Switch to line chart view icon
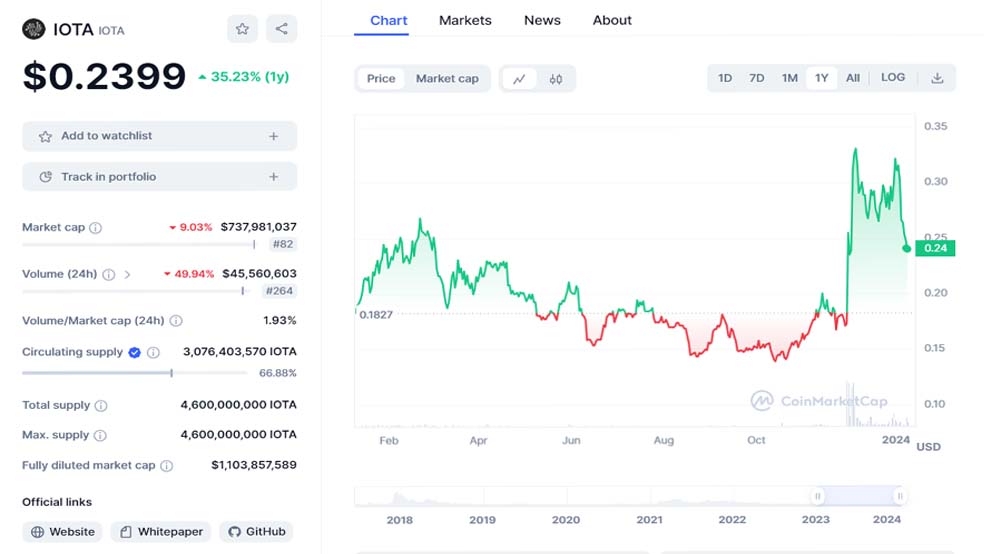This screenshot has width=984, height=554. click(x=519, y=79)
